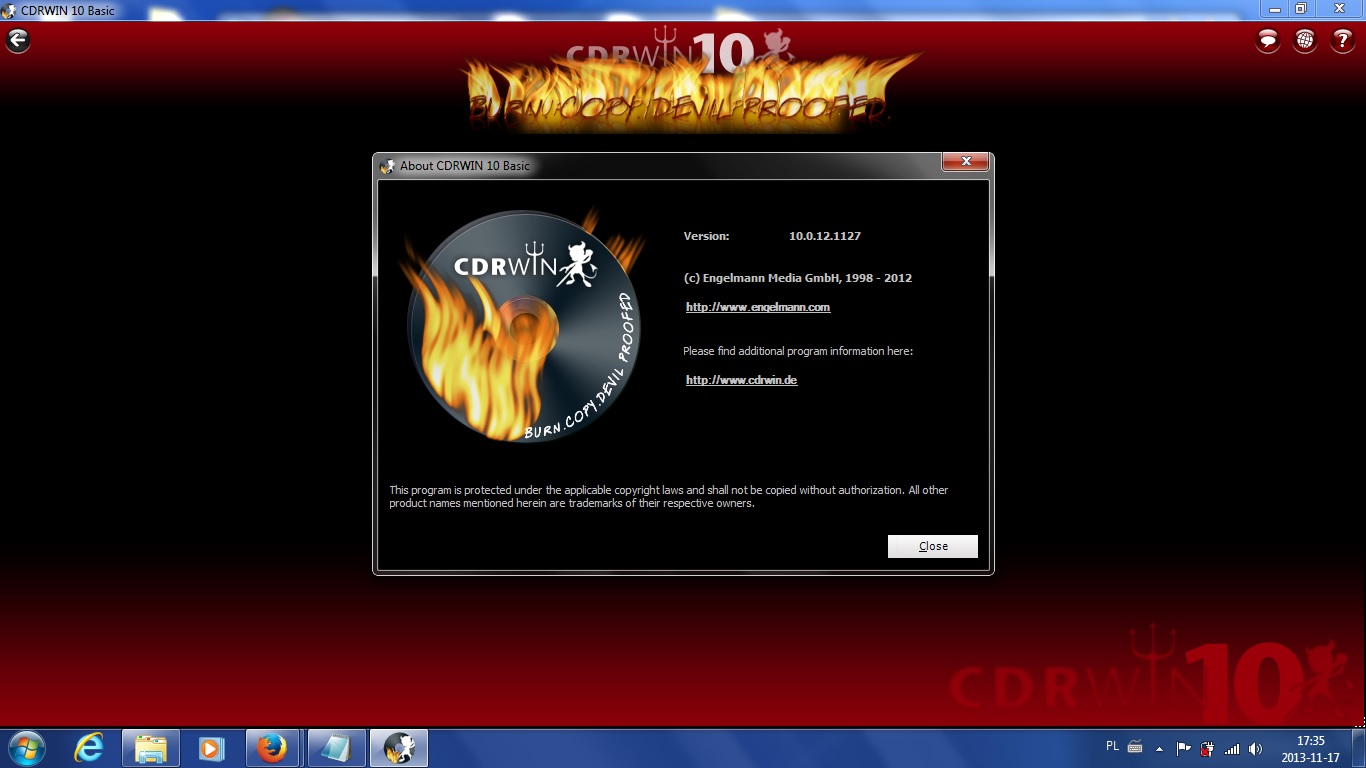Go back with the arrow icon
Image resolution: width=1366 pixels, height=768 pixels.
(18, 40)
